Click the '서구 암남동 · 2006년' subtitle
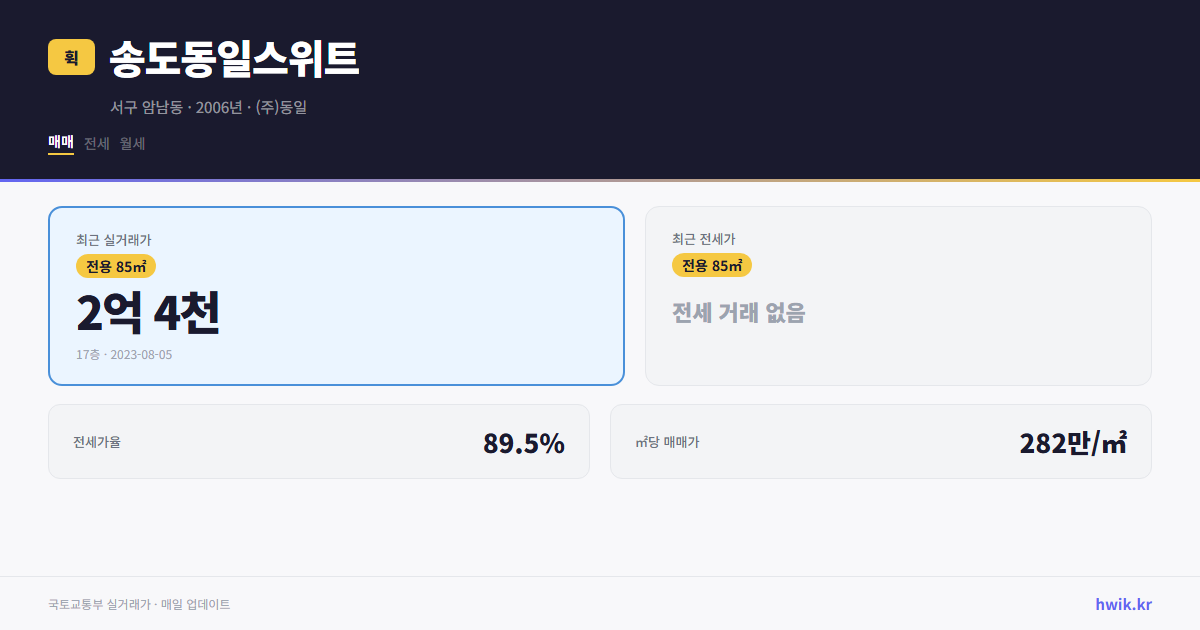The image size is (1200, 630). click(209, 108)
